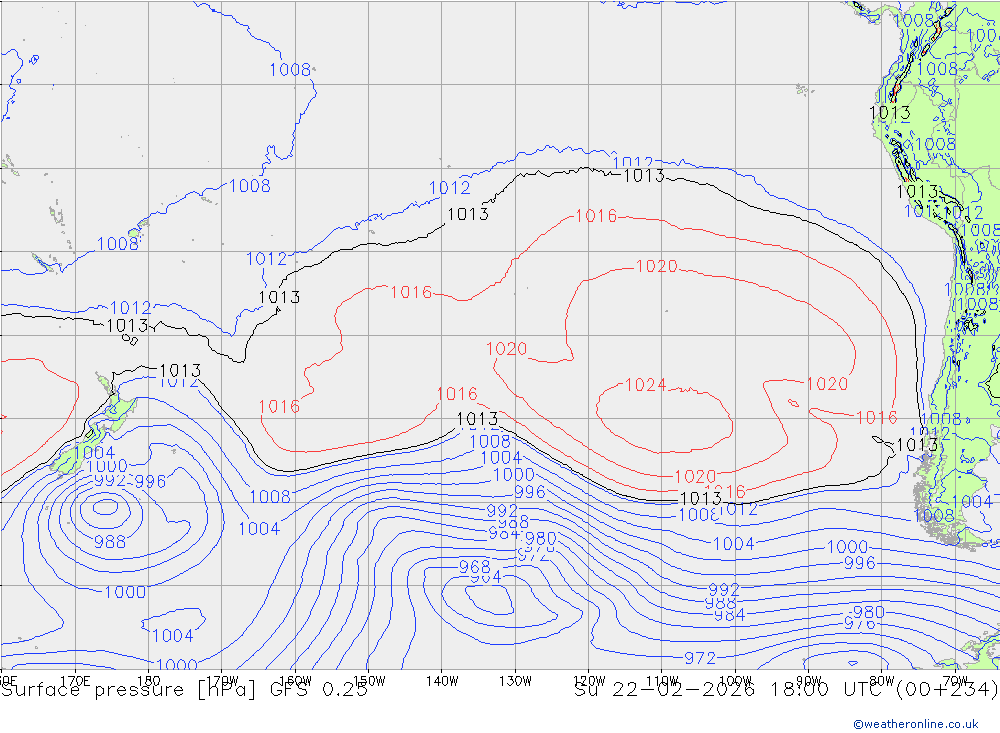
Task: Click the 120W longitude label
Action: [x=589, y=681]
